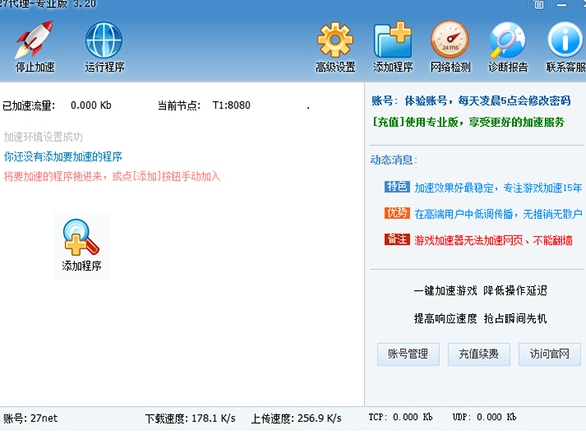The width and height of the screenshot is (586, 432).
Task: Open 高级设置 gear icon
Action: click(335, 40)
